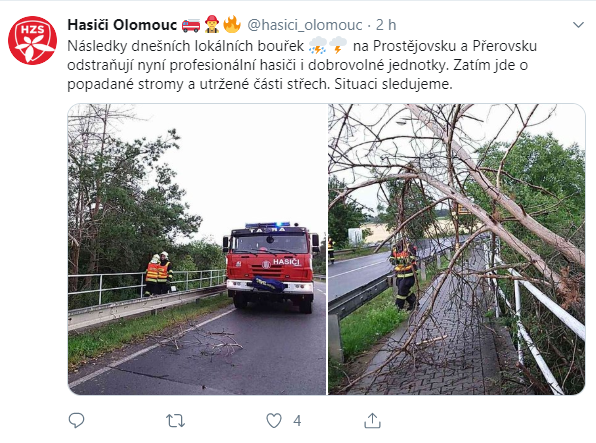Expand the tweet options chevron menu

578,25
